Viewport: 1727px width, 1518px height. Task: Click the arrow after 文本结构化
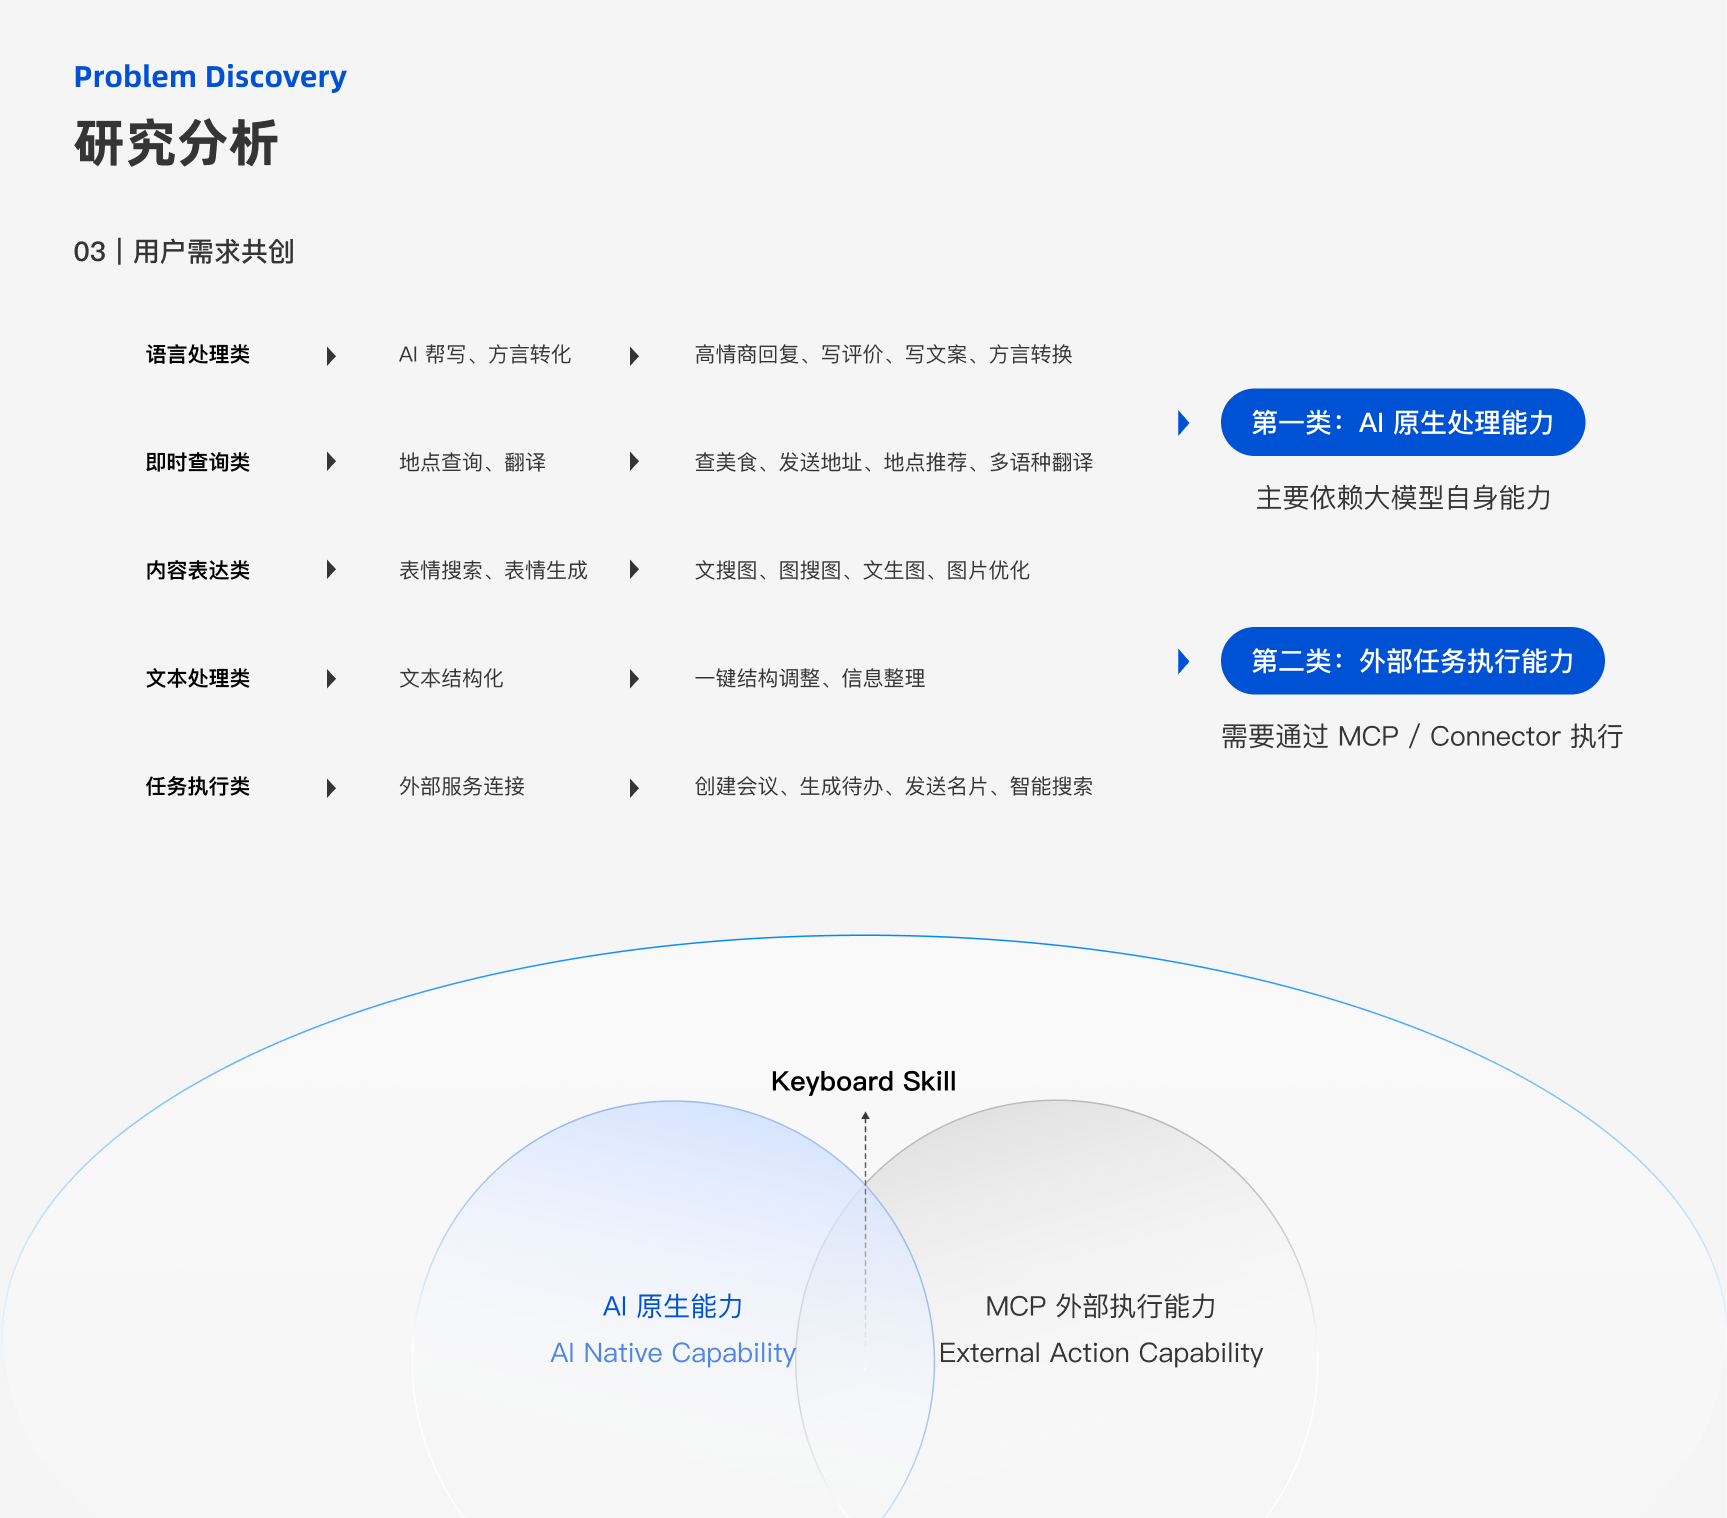point(634,679)
